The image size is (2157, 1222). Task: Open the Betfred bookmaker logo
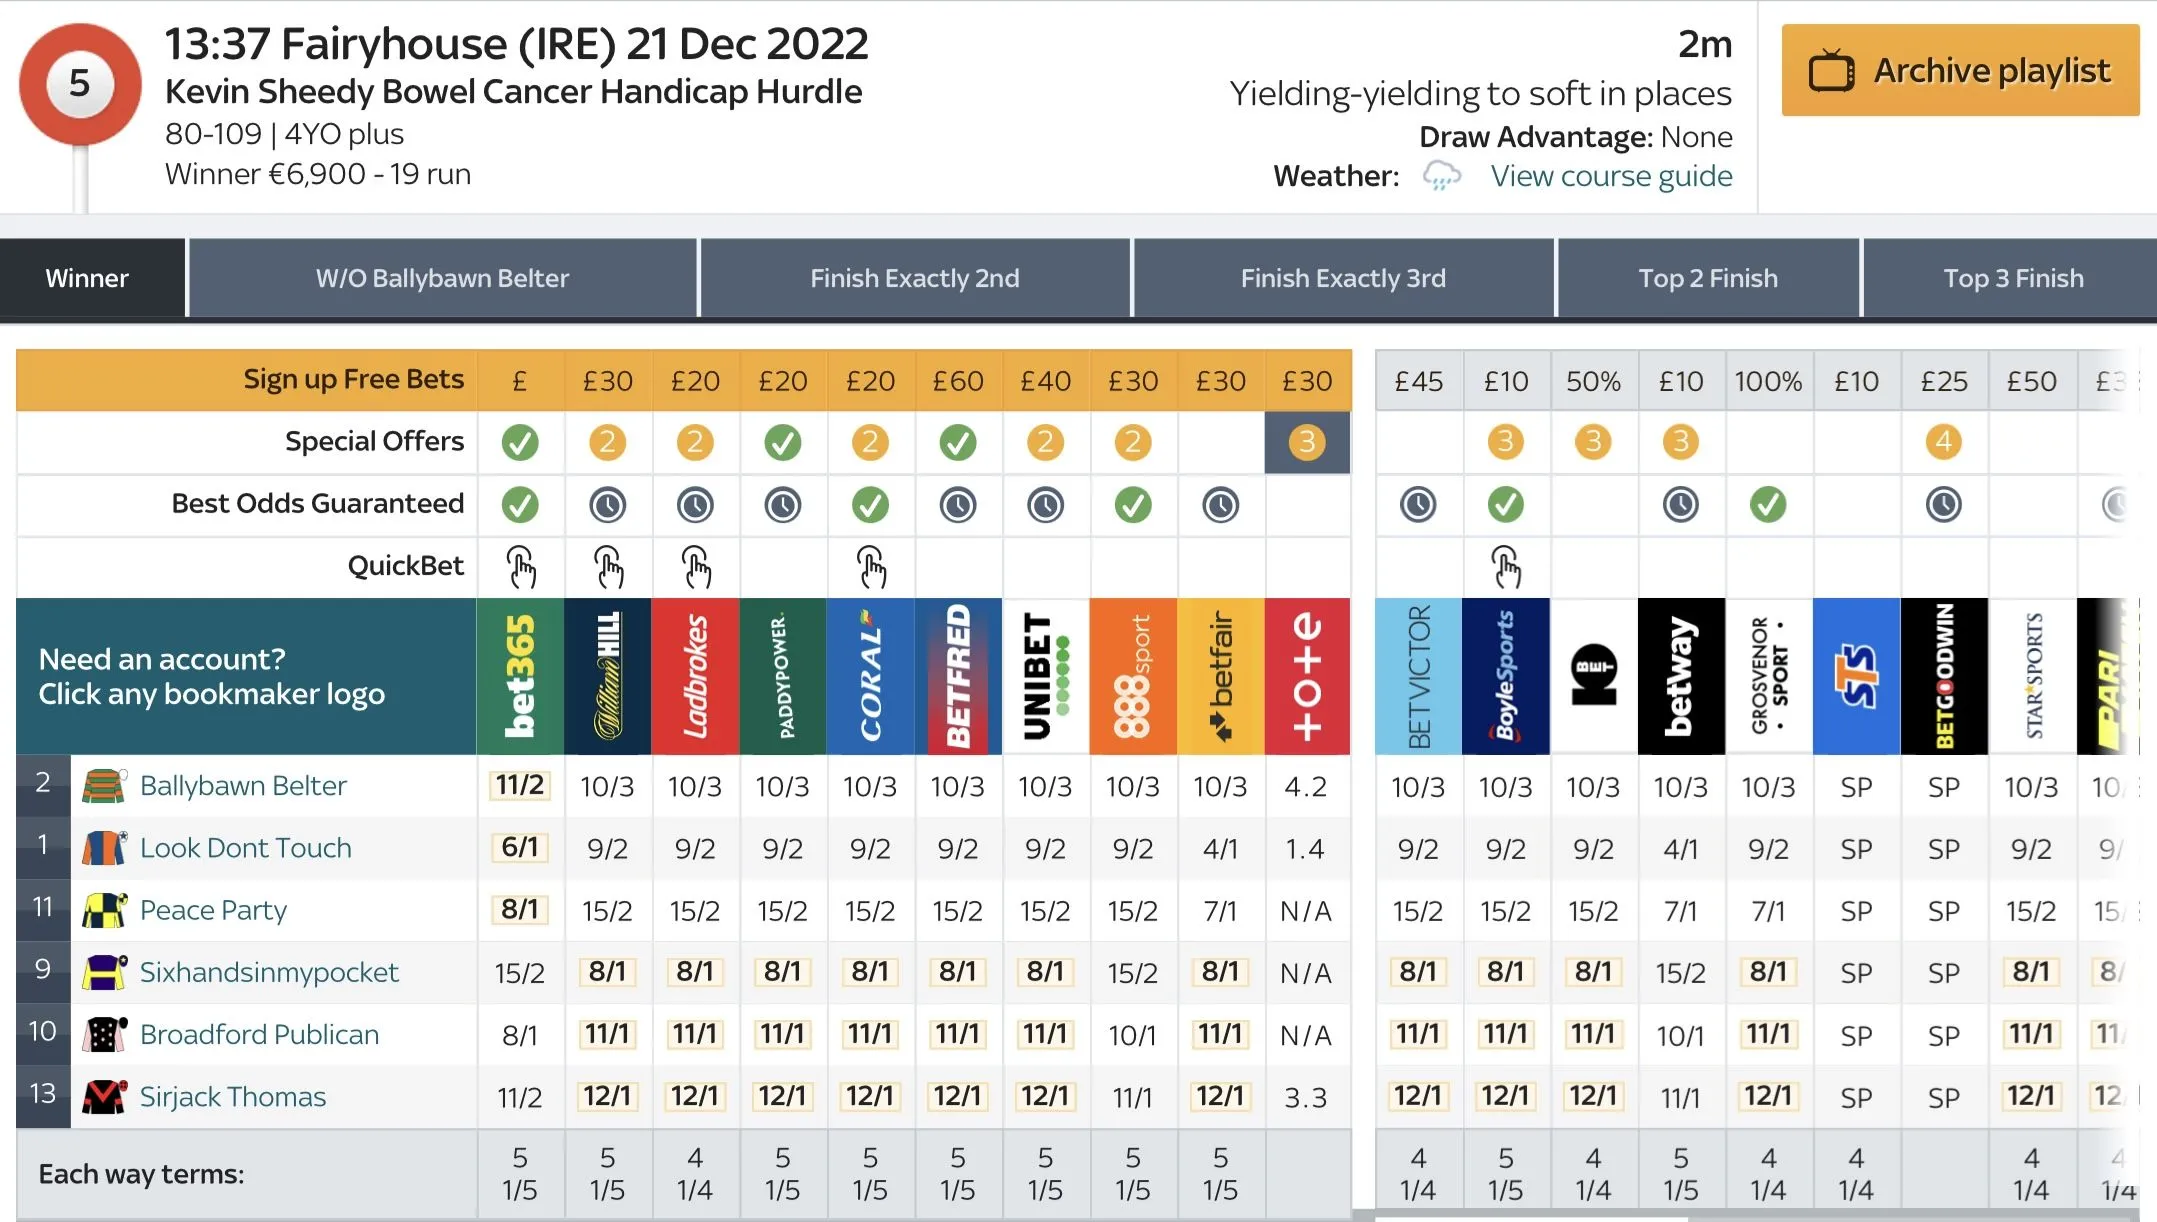click(958, 676)
